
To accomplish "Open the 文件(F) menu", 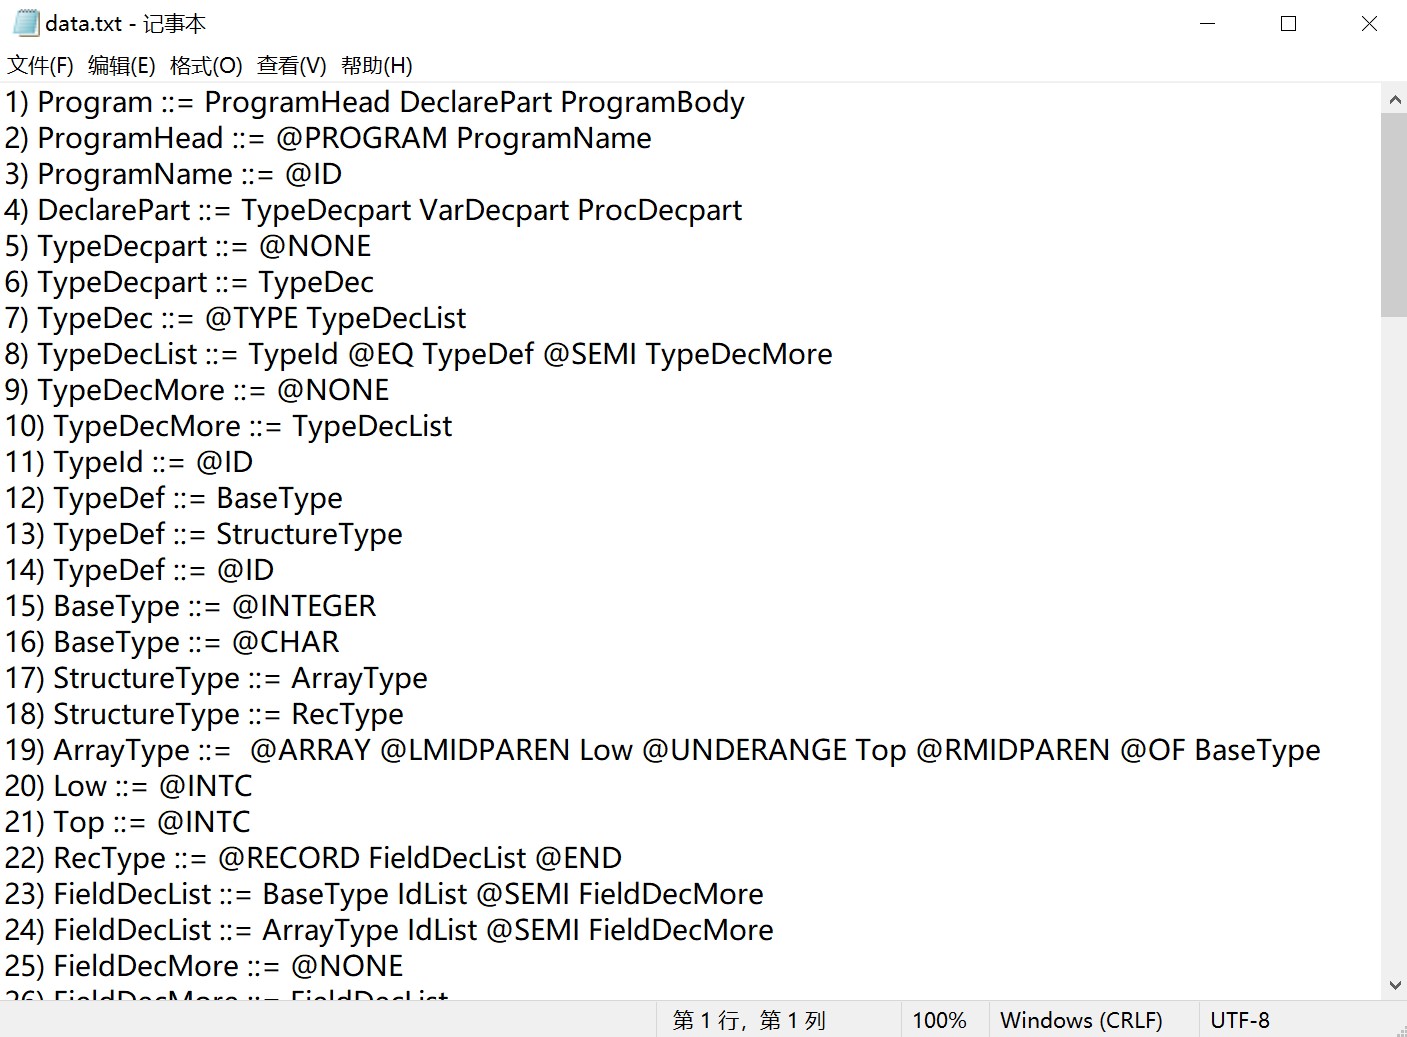I will [x=40, y=66].
